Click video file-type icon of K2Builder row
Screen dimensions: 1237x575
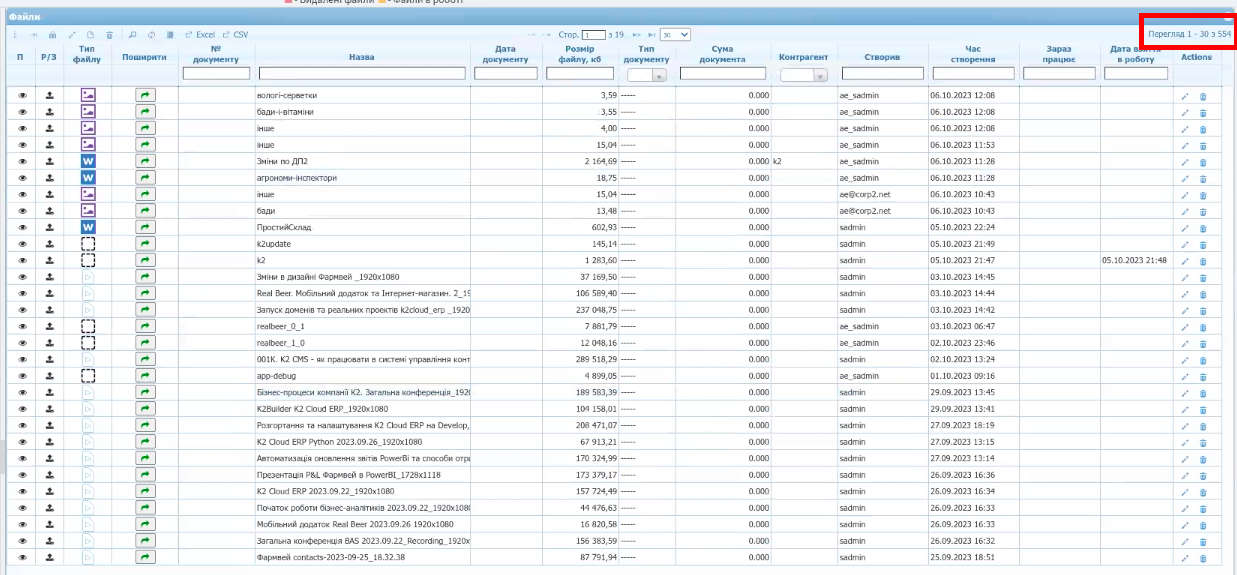[x=88, y=409]
